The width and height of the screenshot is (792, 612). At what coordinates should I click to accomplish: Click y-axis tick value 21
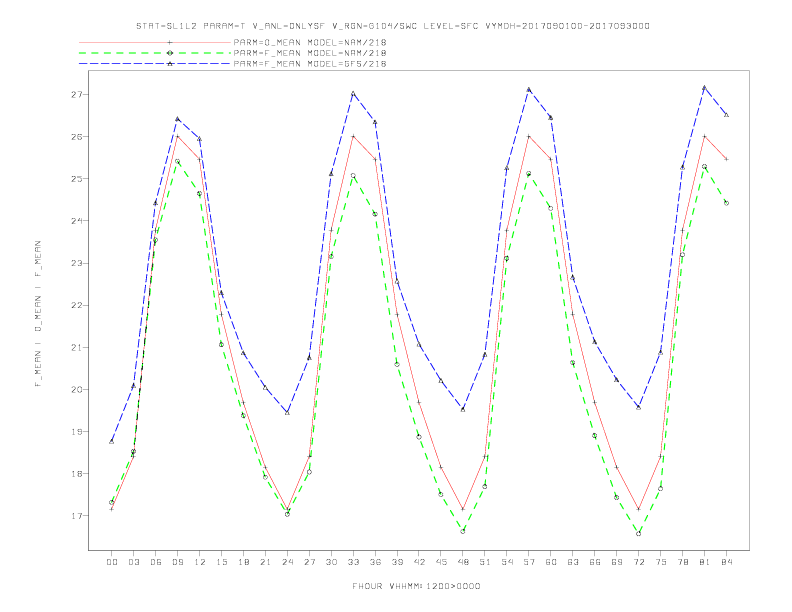pos(77,347)
